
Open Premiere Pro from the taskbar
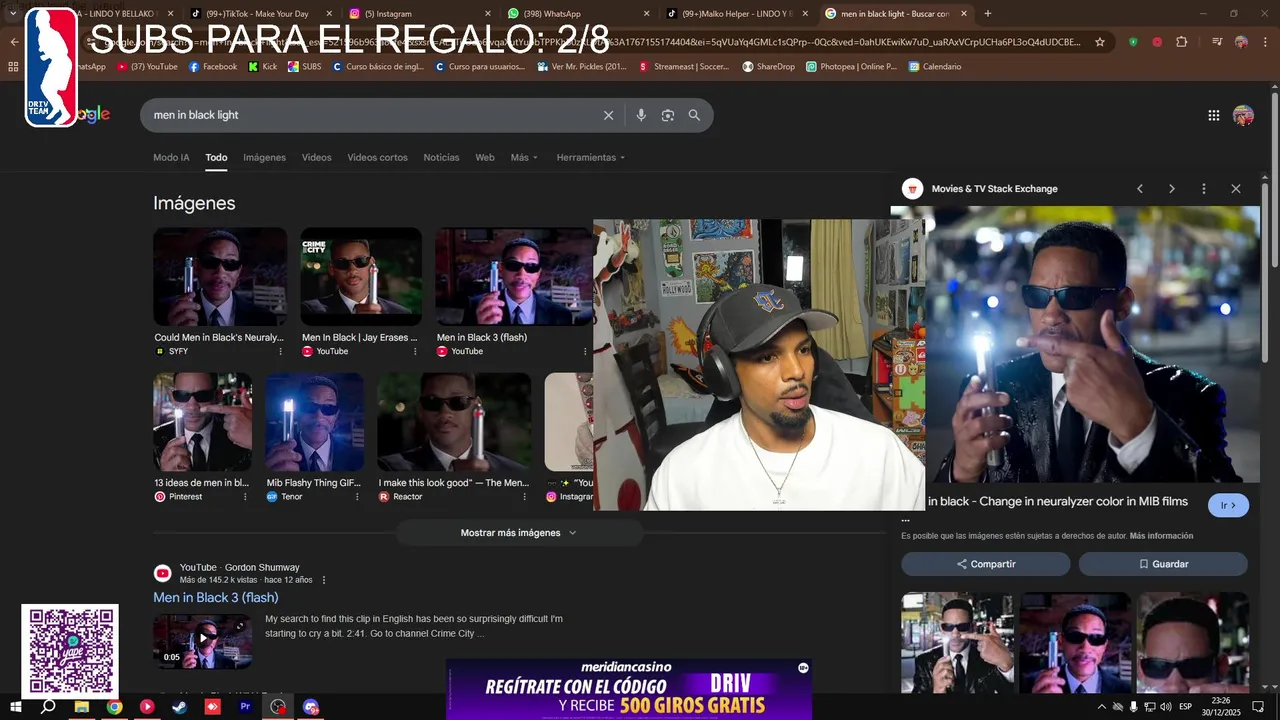click(x=245, y=706)
